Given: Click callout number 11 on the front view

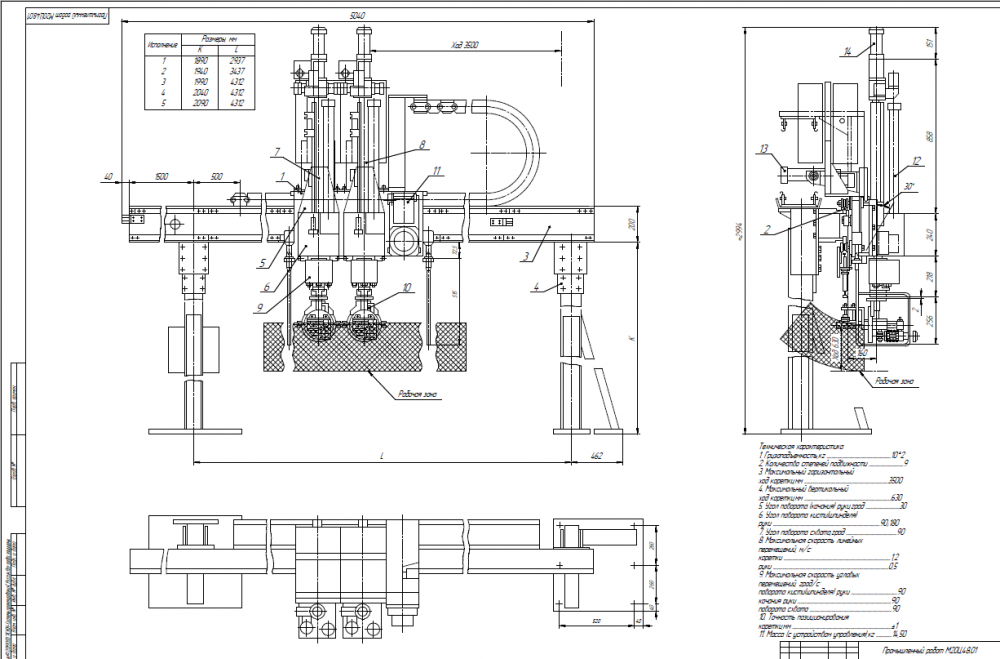Looking at the screenshot, I should pyautogui.click(x=436, y=171).
